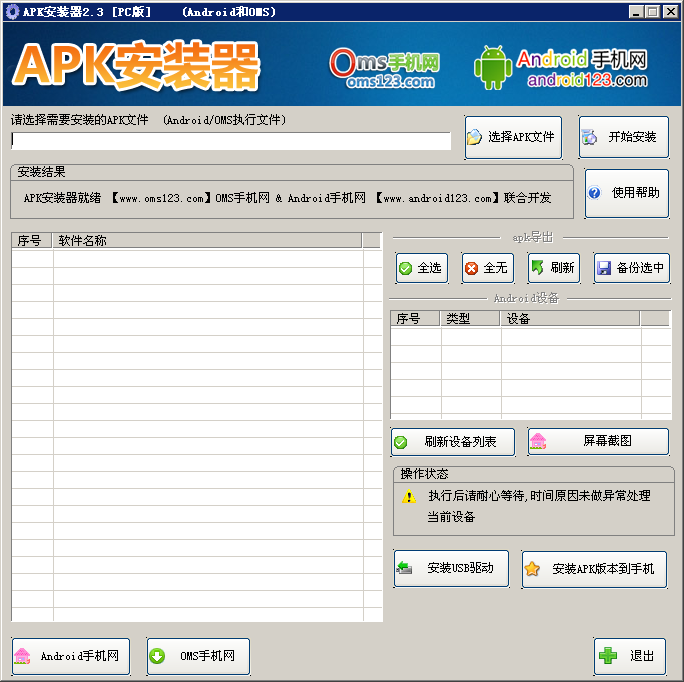The image size is (684, 682).
Task: Click 安装APK版本到手机 label
Action: point(603,569)
